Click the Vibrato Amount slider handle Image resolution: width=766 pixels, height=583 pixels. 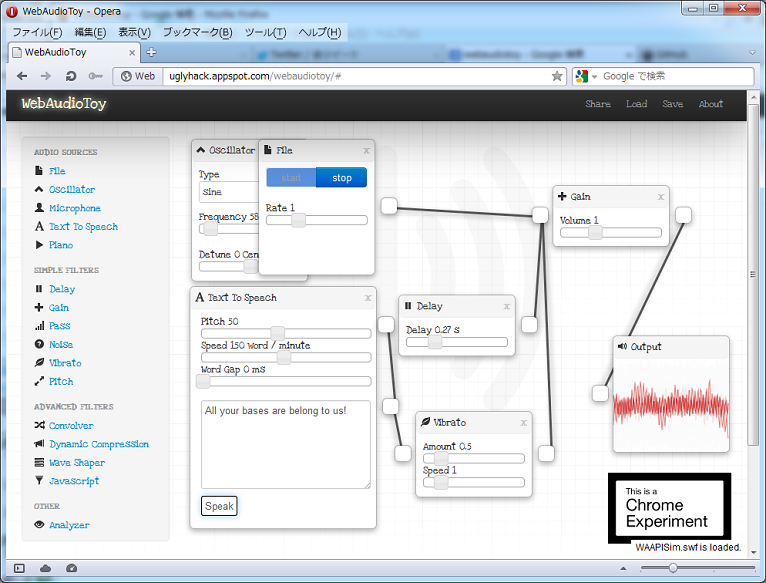click(x=441, y=458)
